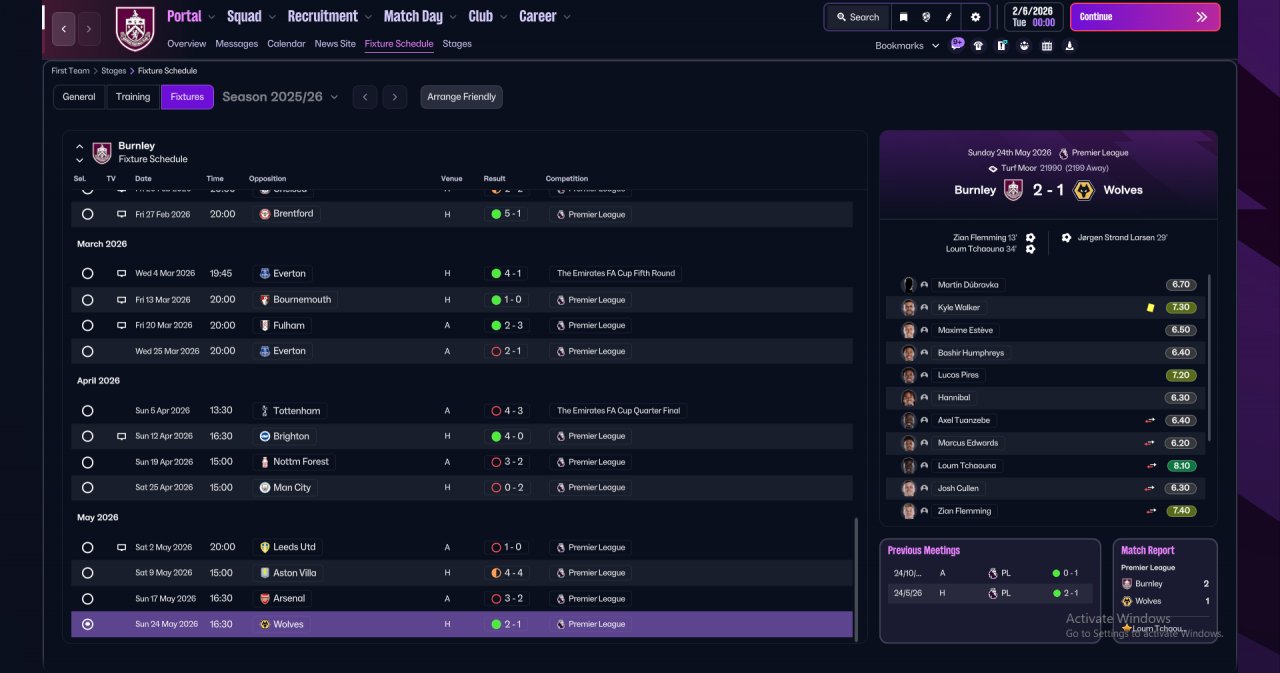Switch to the Messages tab
1280x673 pixels.
tap(237, 44)
